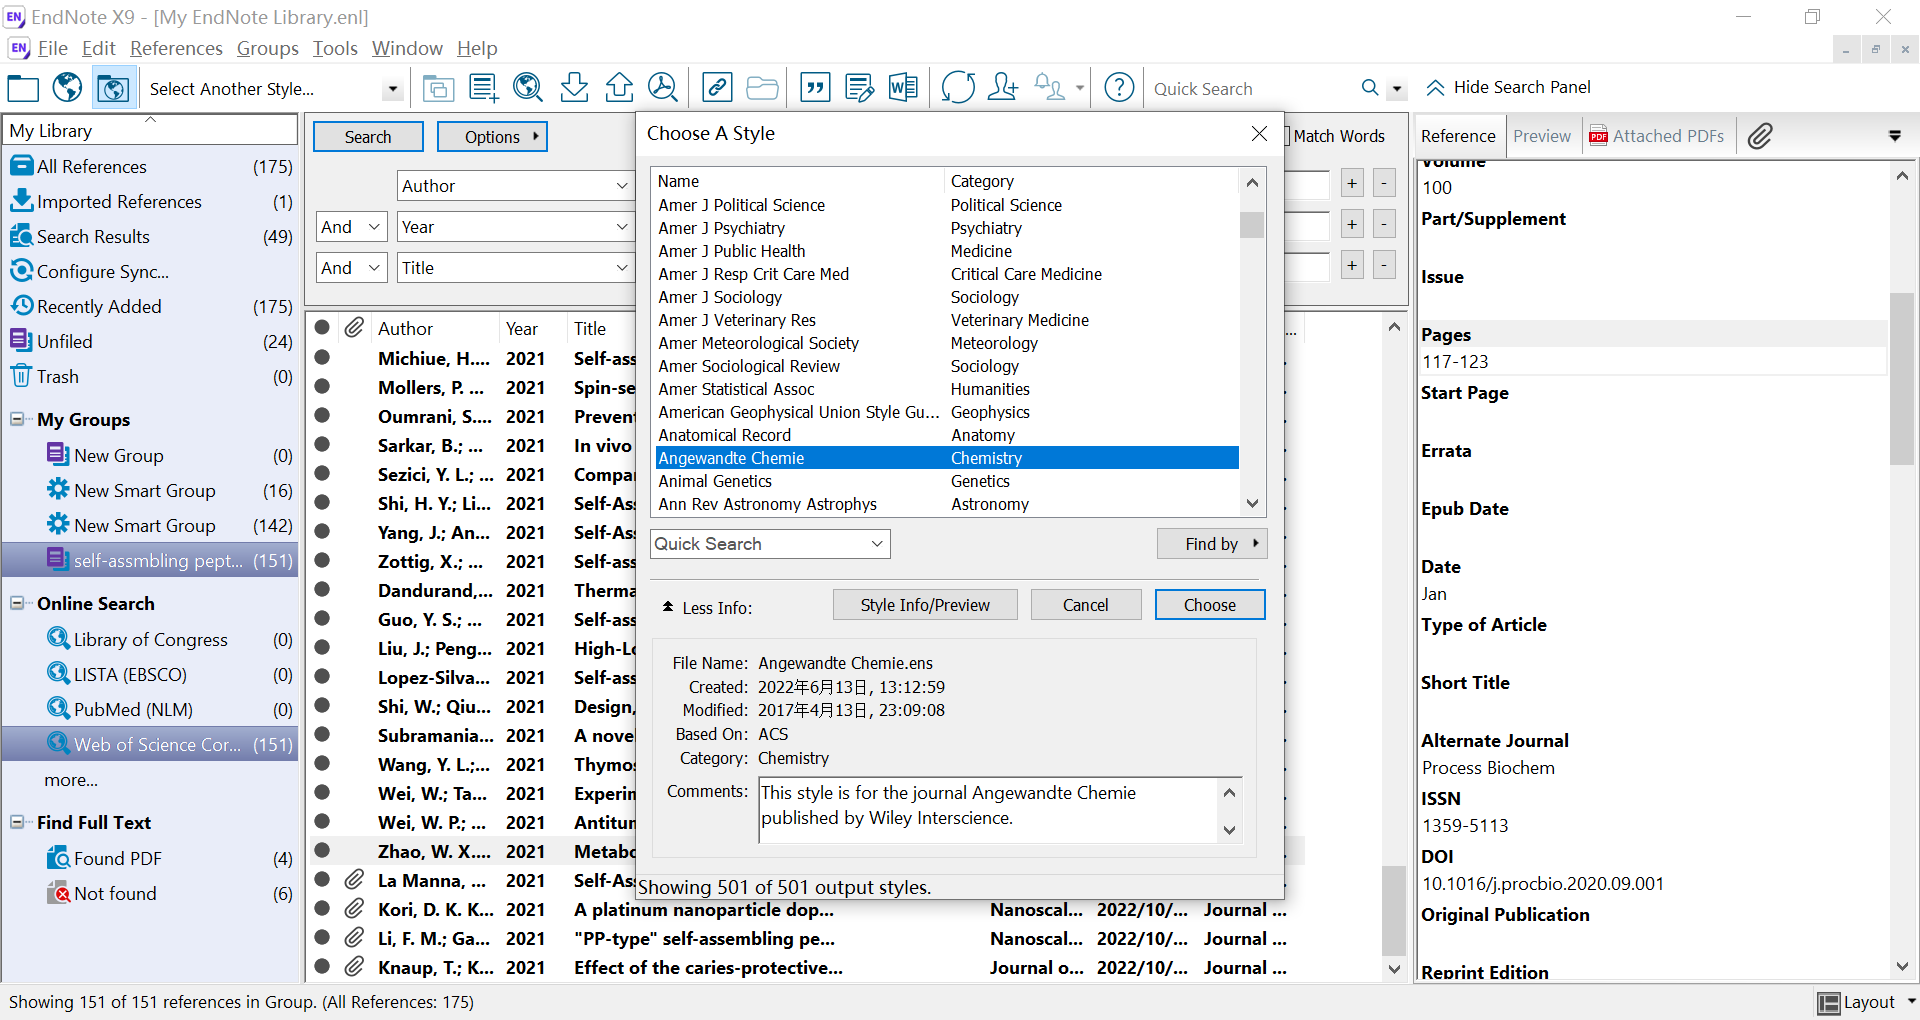Open the Find by menu button

click(x=1211, y=544)
